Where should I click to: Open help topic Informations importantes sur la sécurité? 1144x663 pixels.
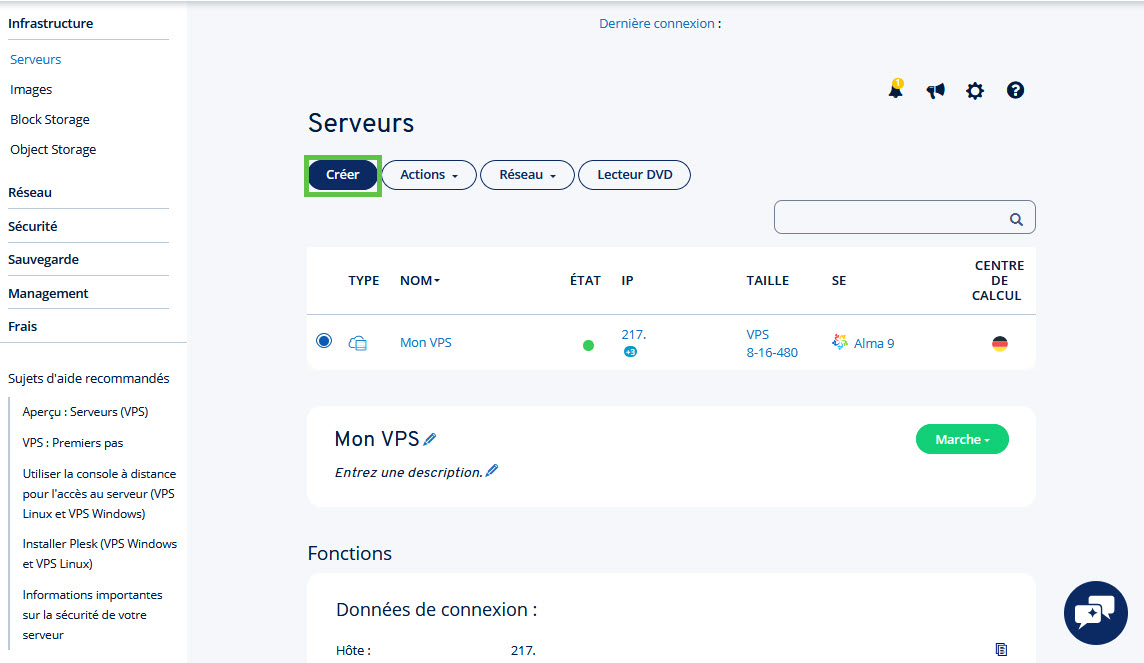(93, 615)
